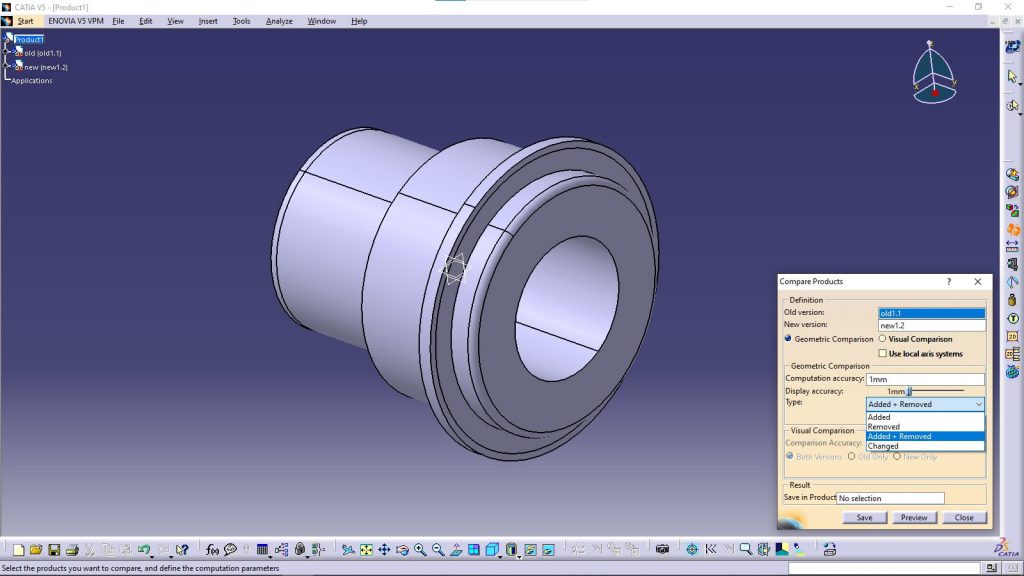1024x576 pixels.
Task: Open the Formula f(x) tool
Action: pyautogui.click(x=212, y=550)
